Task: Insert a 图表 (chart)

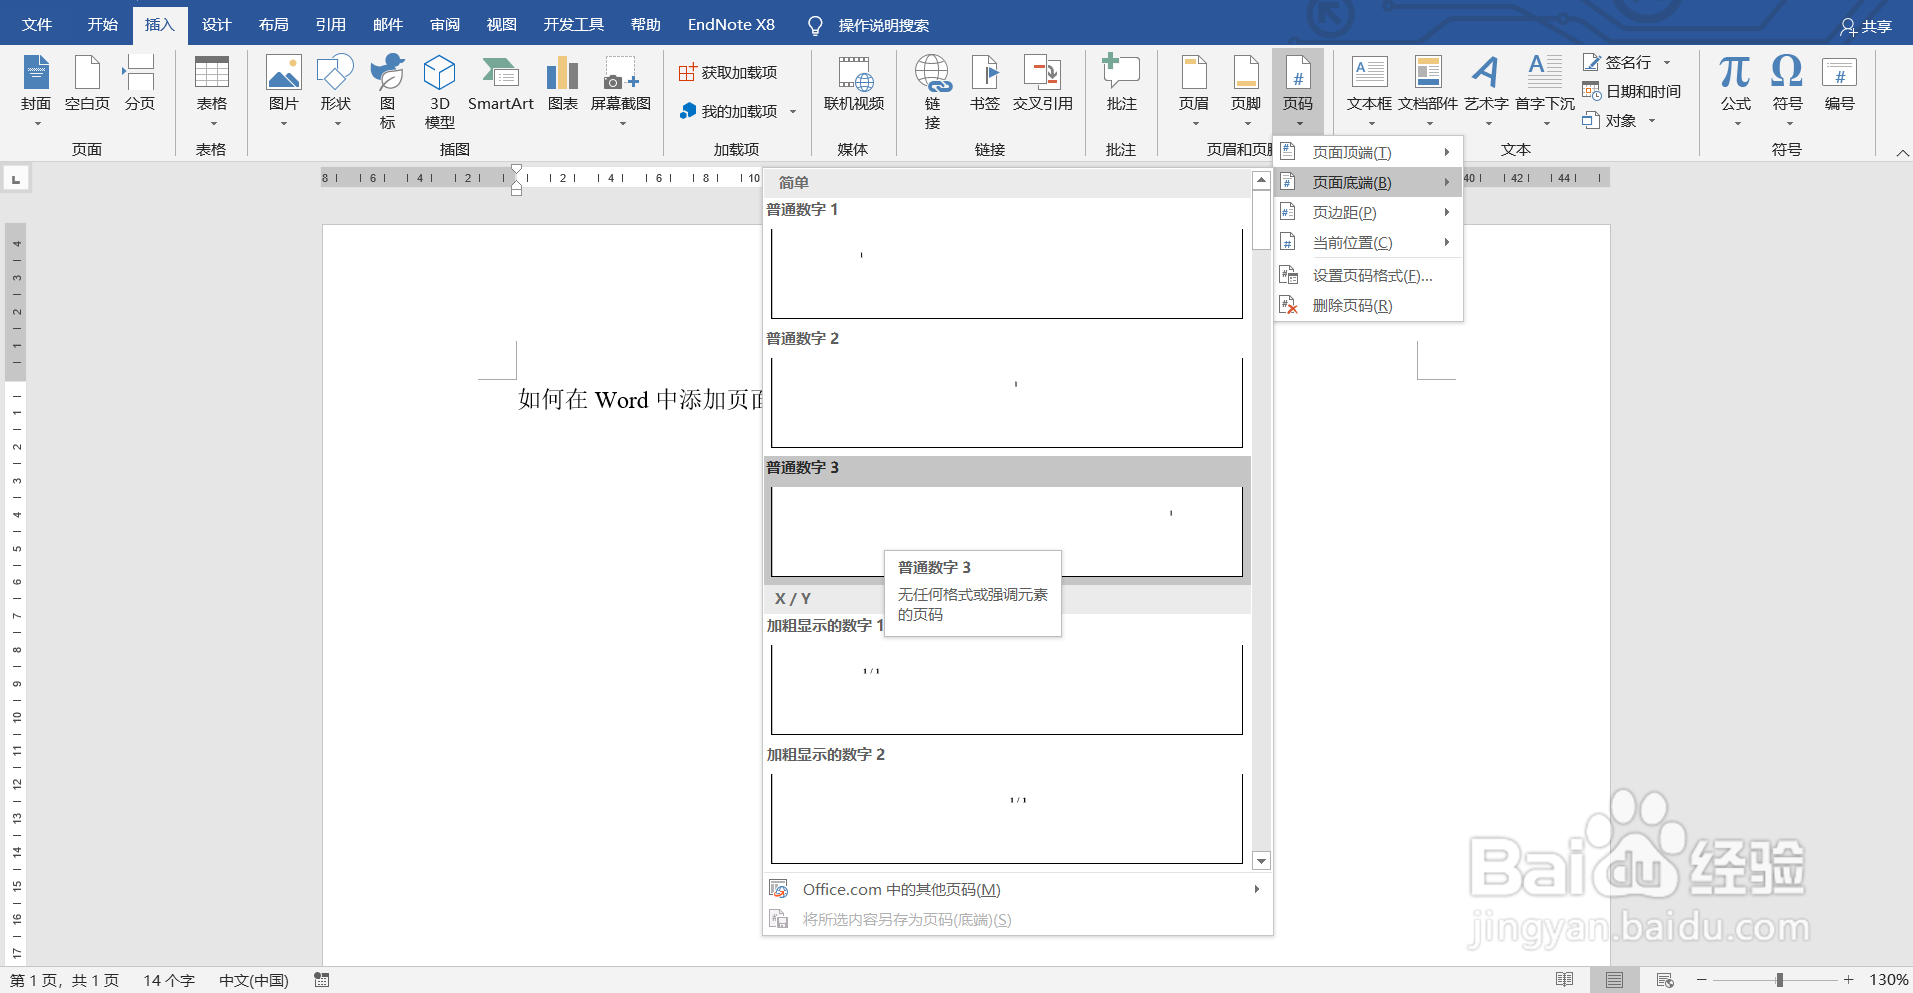Action: pos(561,88)
